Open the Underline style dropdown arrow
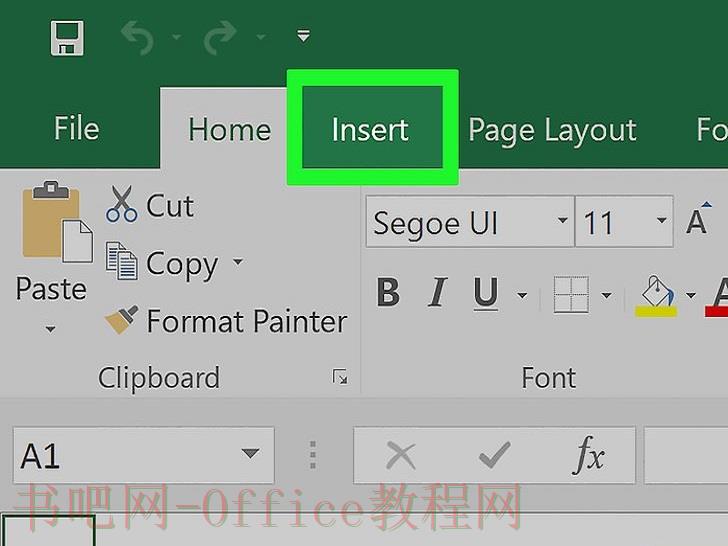The width and height of the screenshot is (728, 546). pos(522,295)
